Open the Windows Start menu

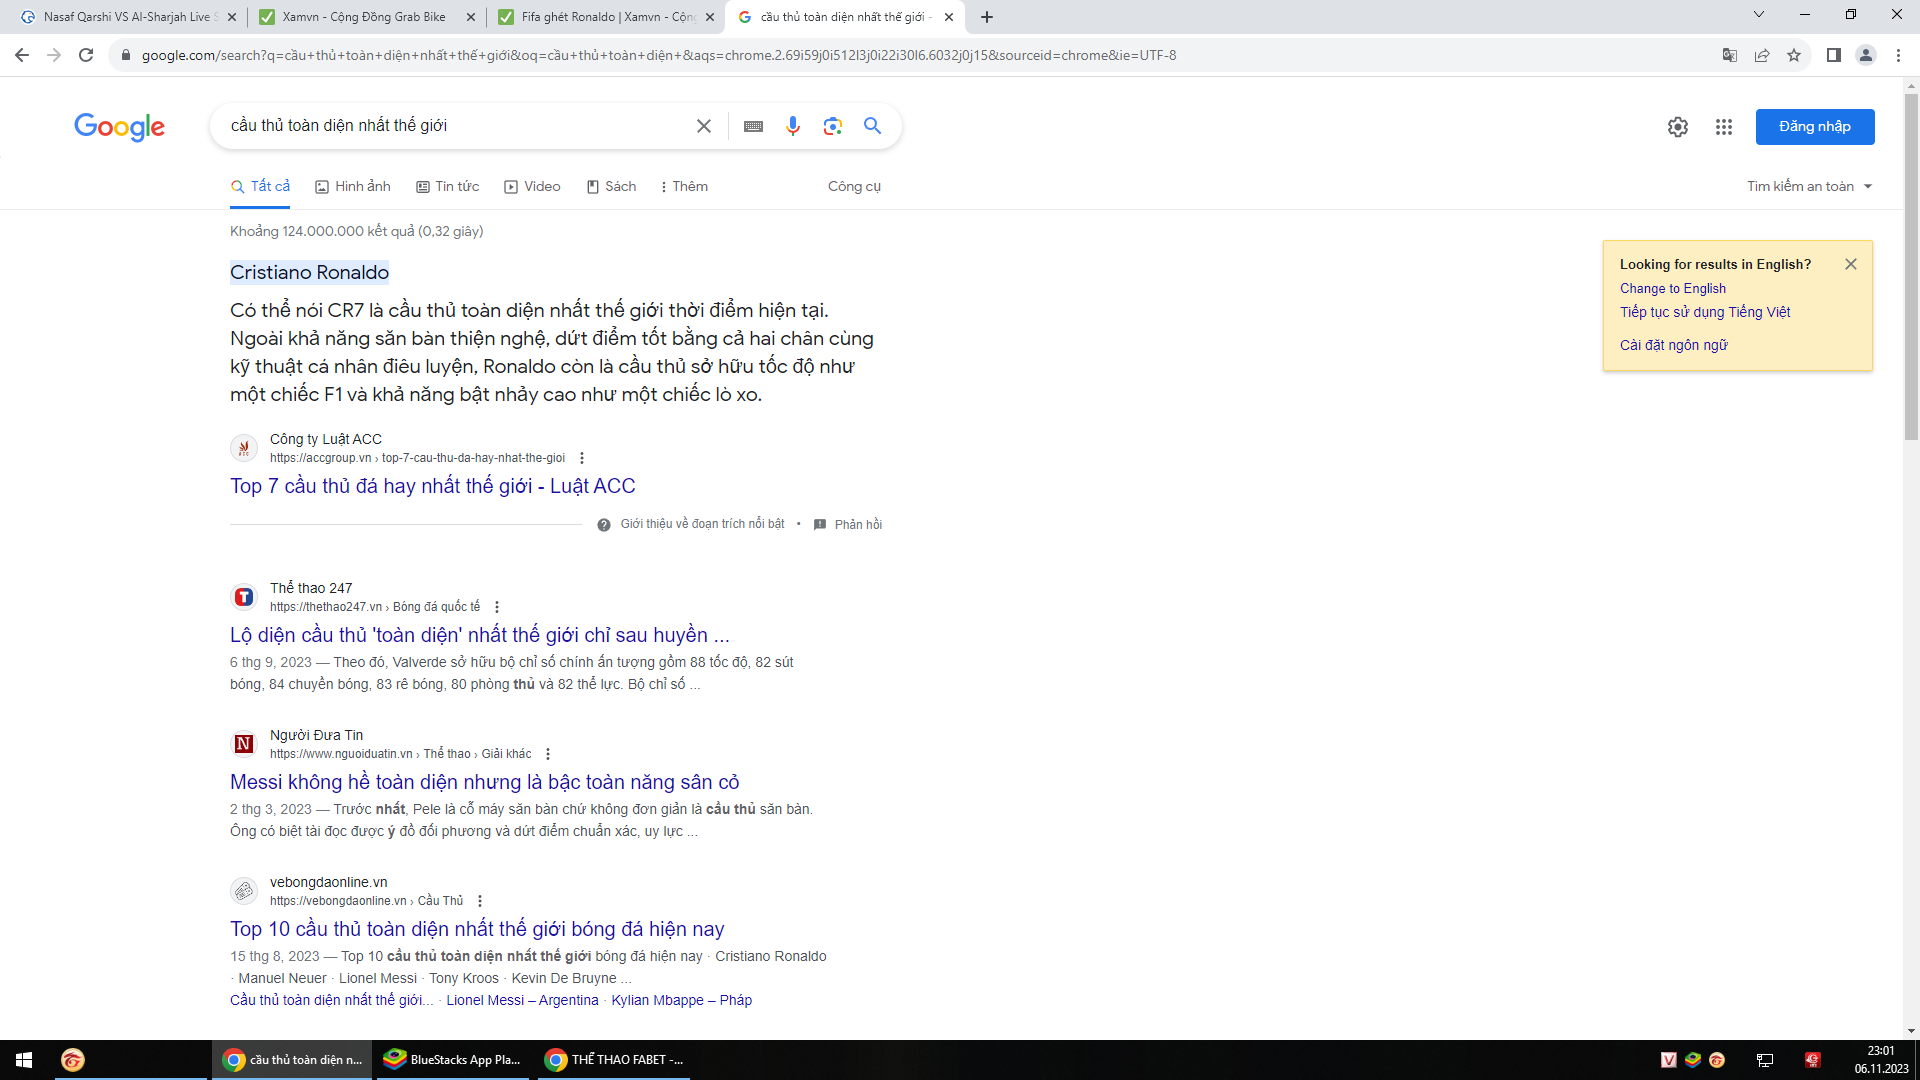pos(21,1060)
